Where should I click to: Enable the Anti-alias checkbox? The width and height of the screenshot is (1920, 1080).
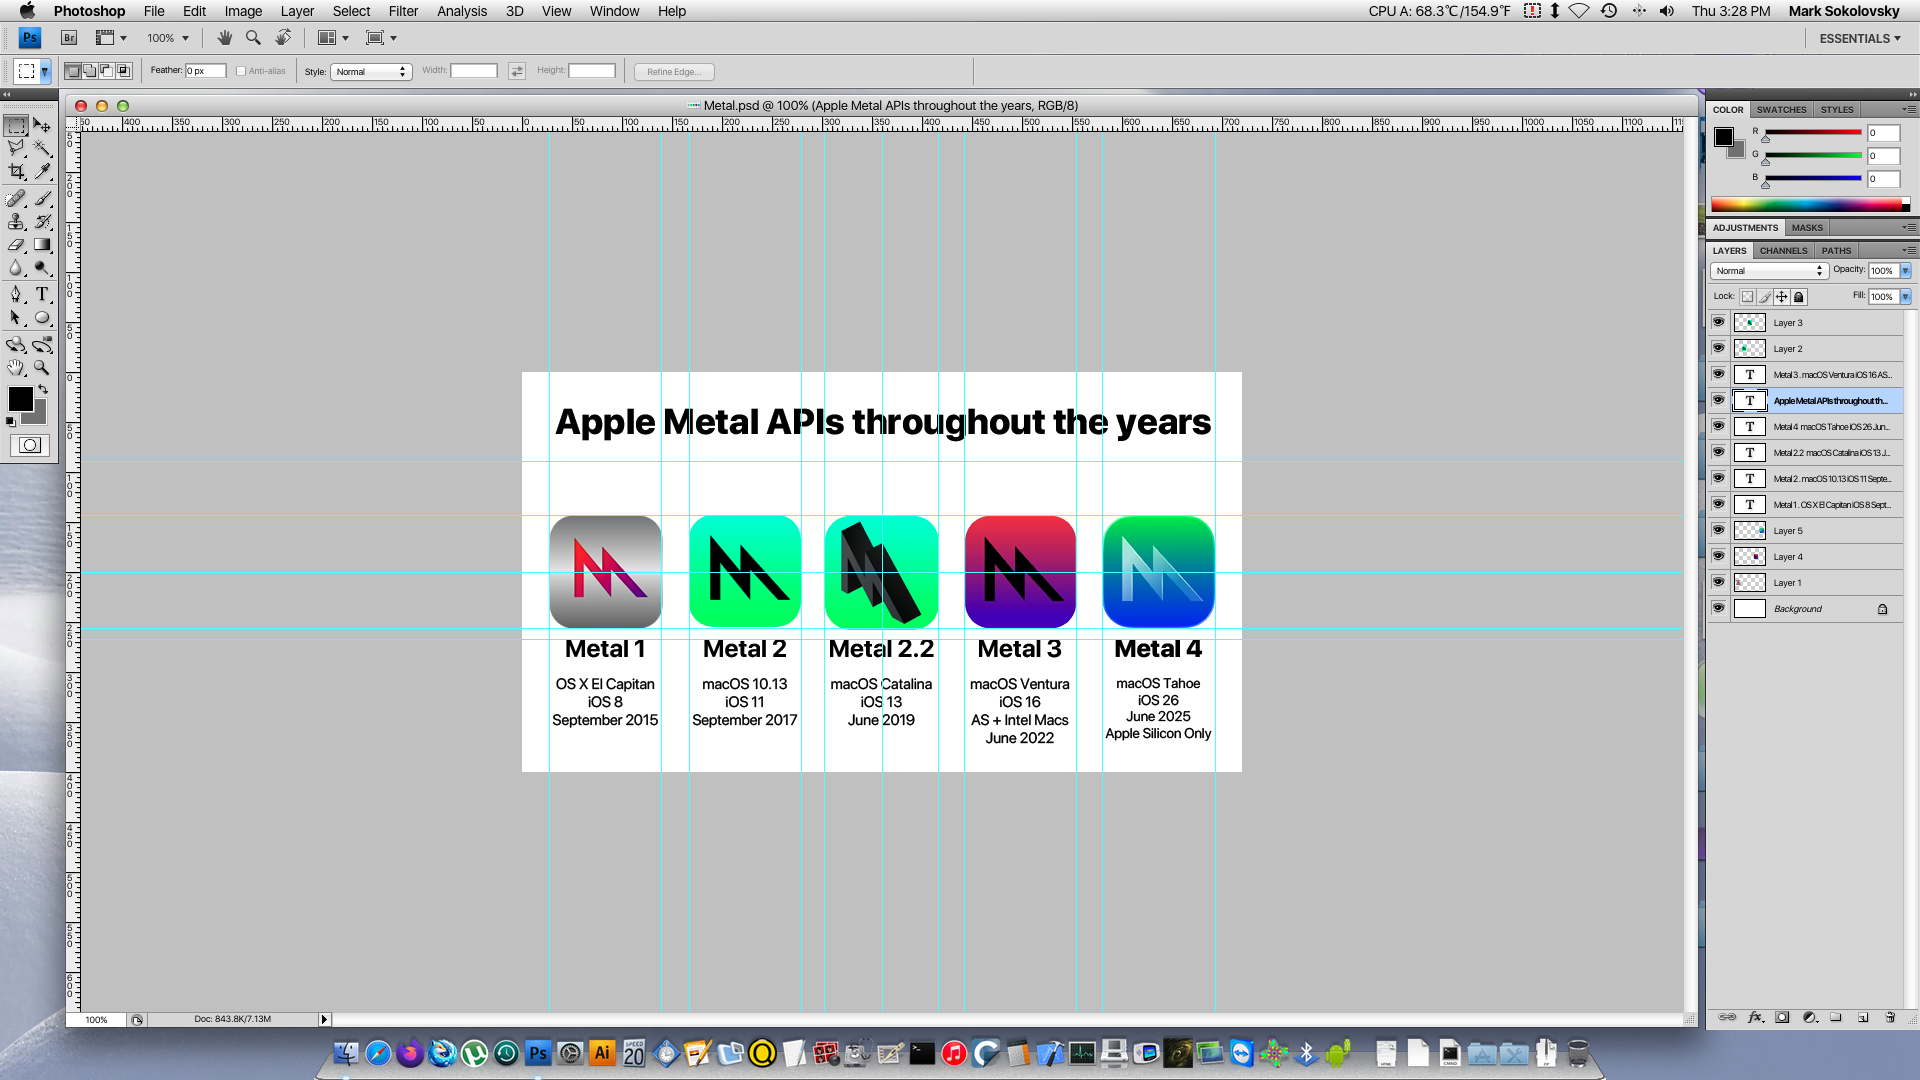pos(241,71)
